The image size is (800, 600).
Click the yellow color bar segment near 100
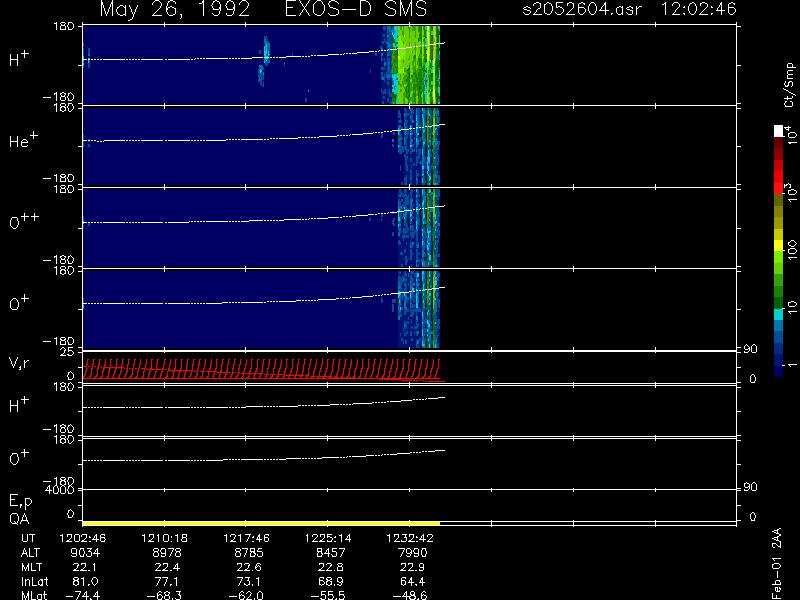click(x=779, y=246)
